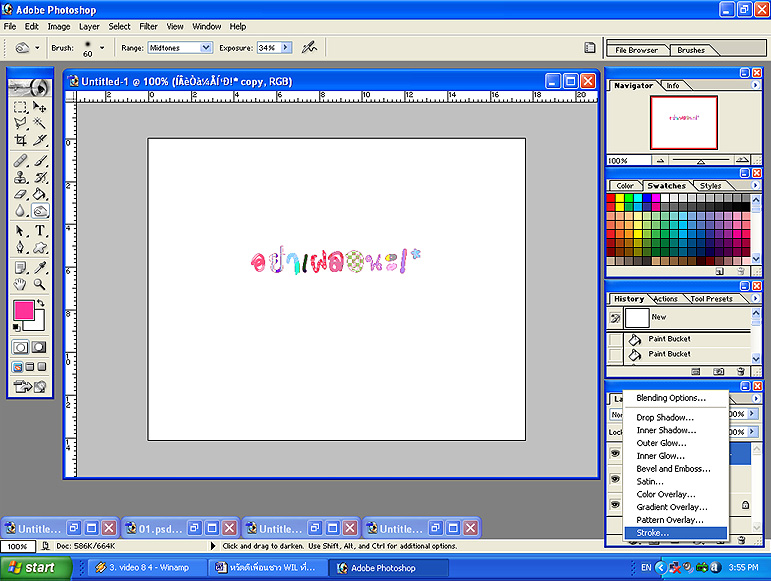The image size is (771, 582).
Task: Select the Magic Wand tool
Action: pyautogui.click(x=40, y=124)
